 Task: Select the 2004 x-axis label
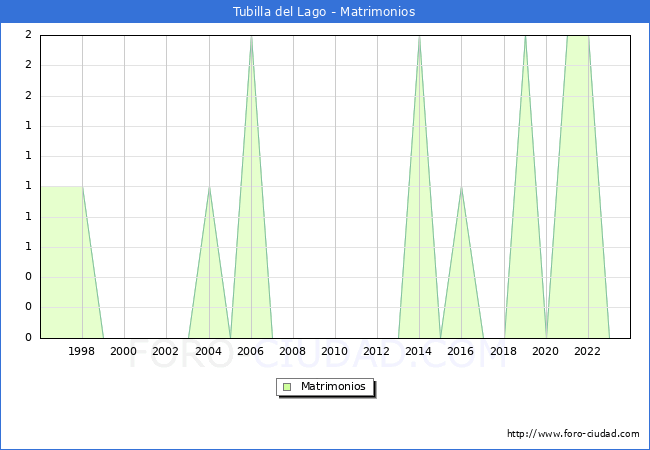[x=209, y=351]
